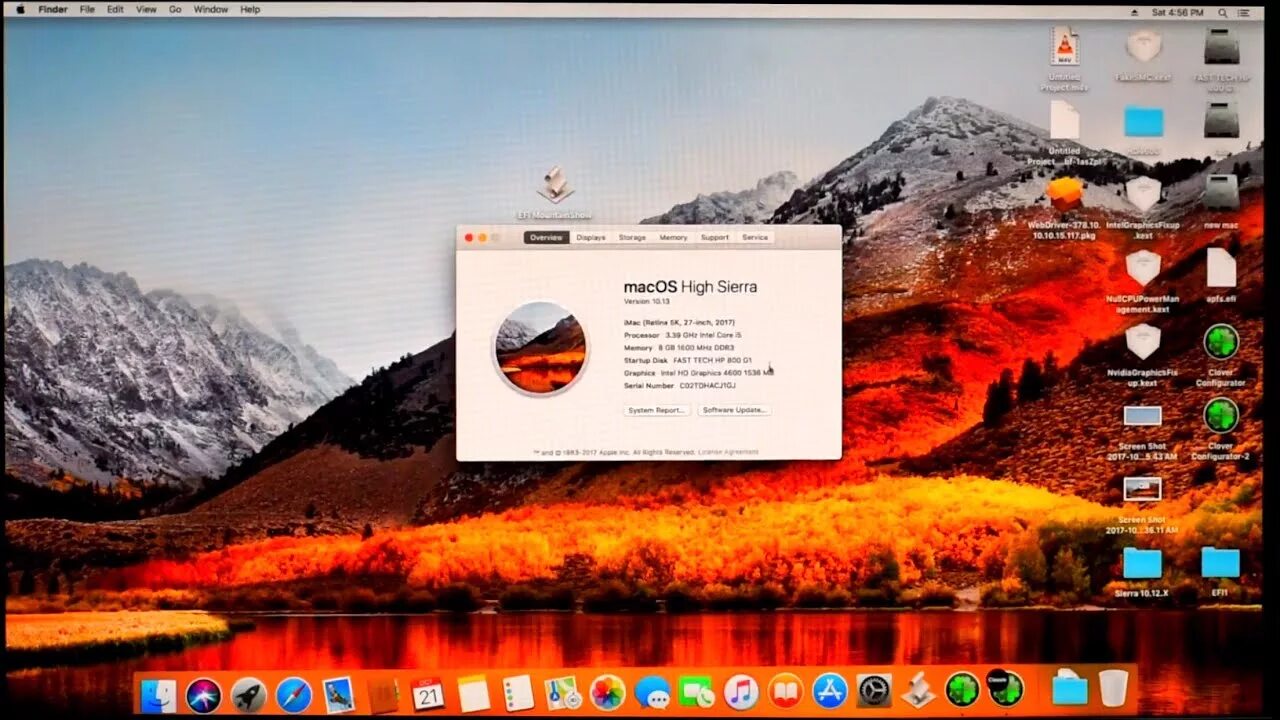Click the System Report button

tap(657, 410)
